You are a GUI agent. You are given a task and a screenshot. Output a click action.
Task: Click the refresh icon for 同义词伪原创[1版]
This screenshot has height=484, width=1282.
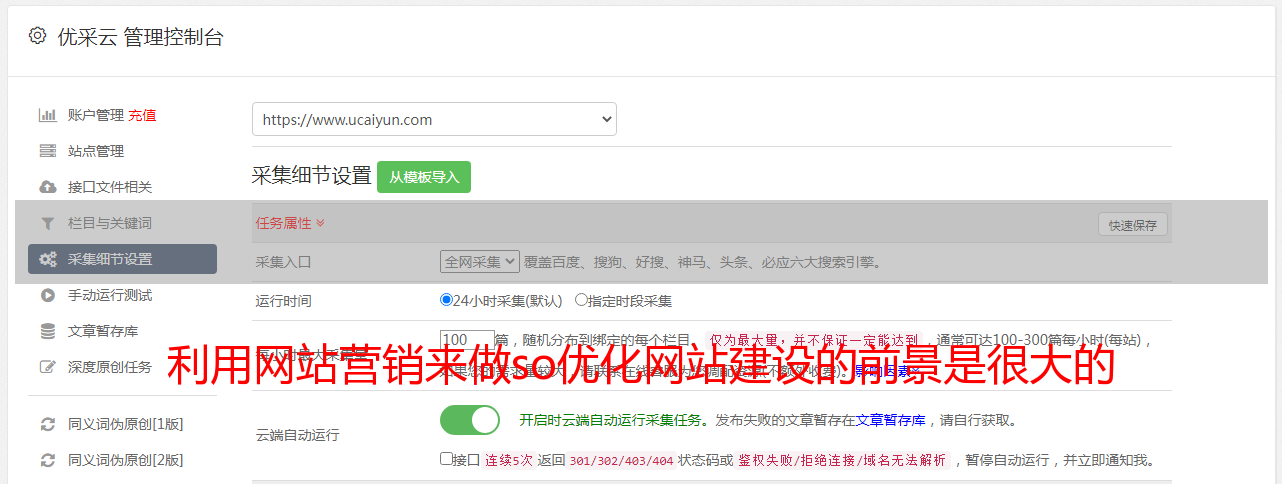(47, 424)
